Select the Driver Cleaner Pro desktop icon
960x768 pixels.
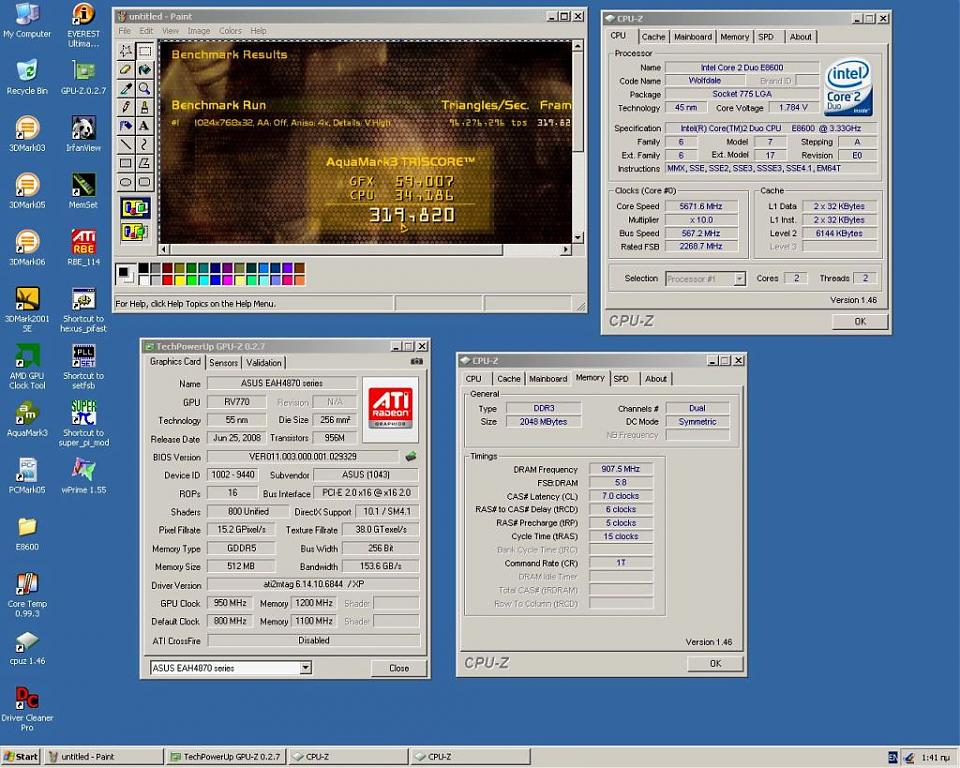click(27, 708)
